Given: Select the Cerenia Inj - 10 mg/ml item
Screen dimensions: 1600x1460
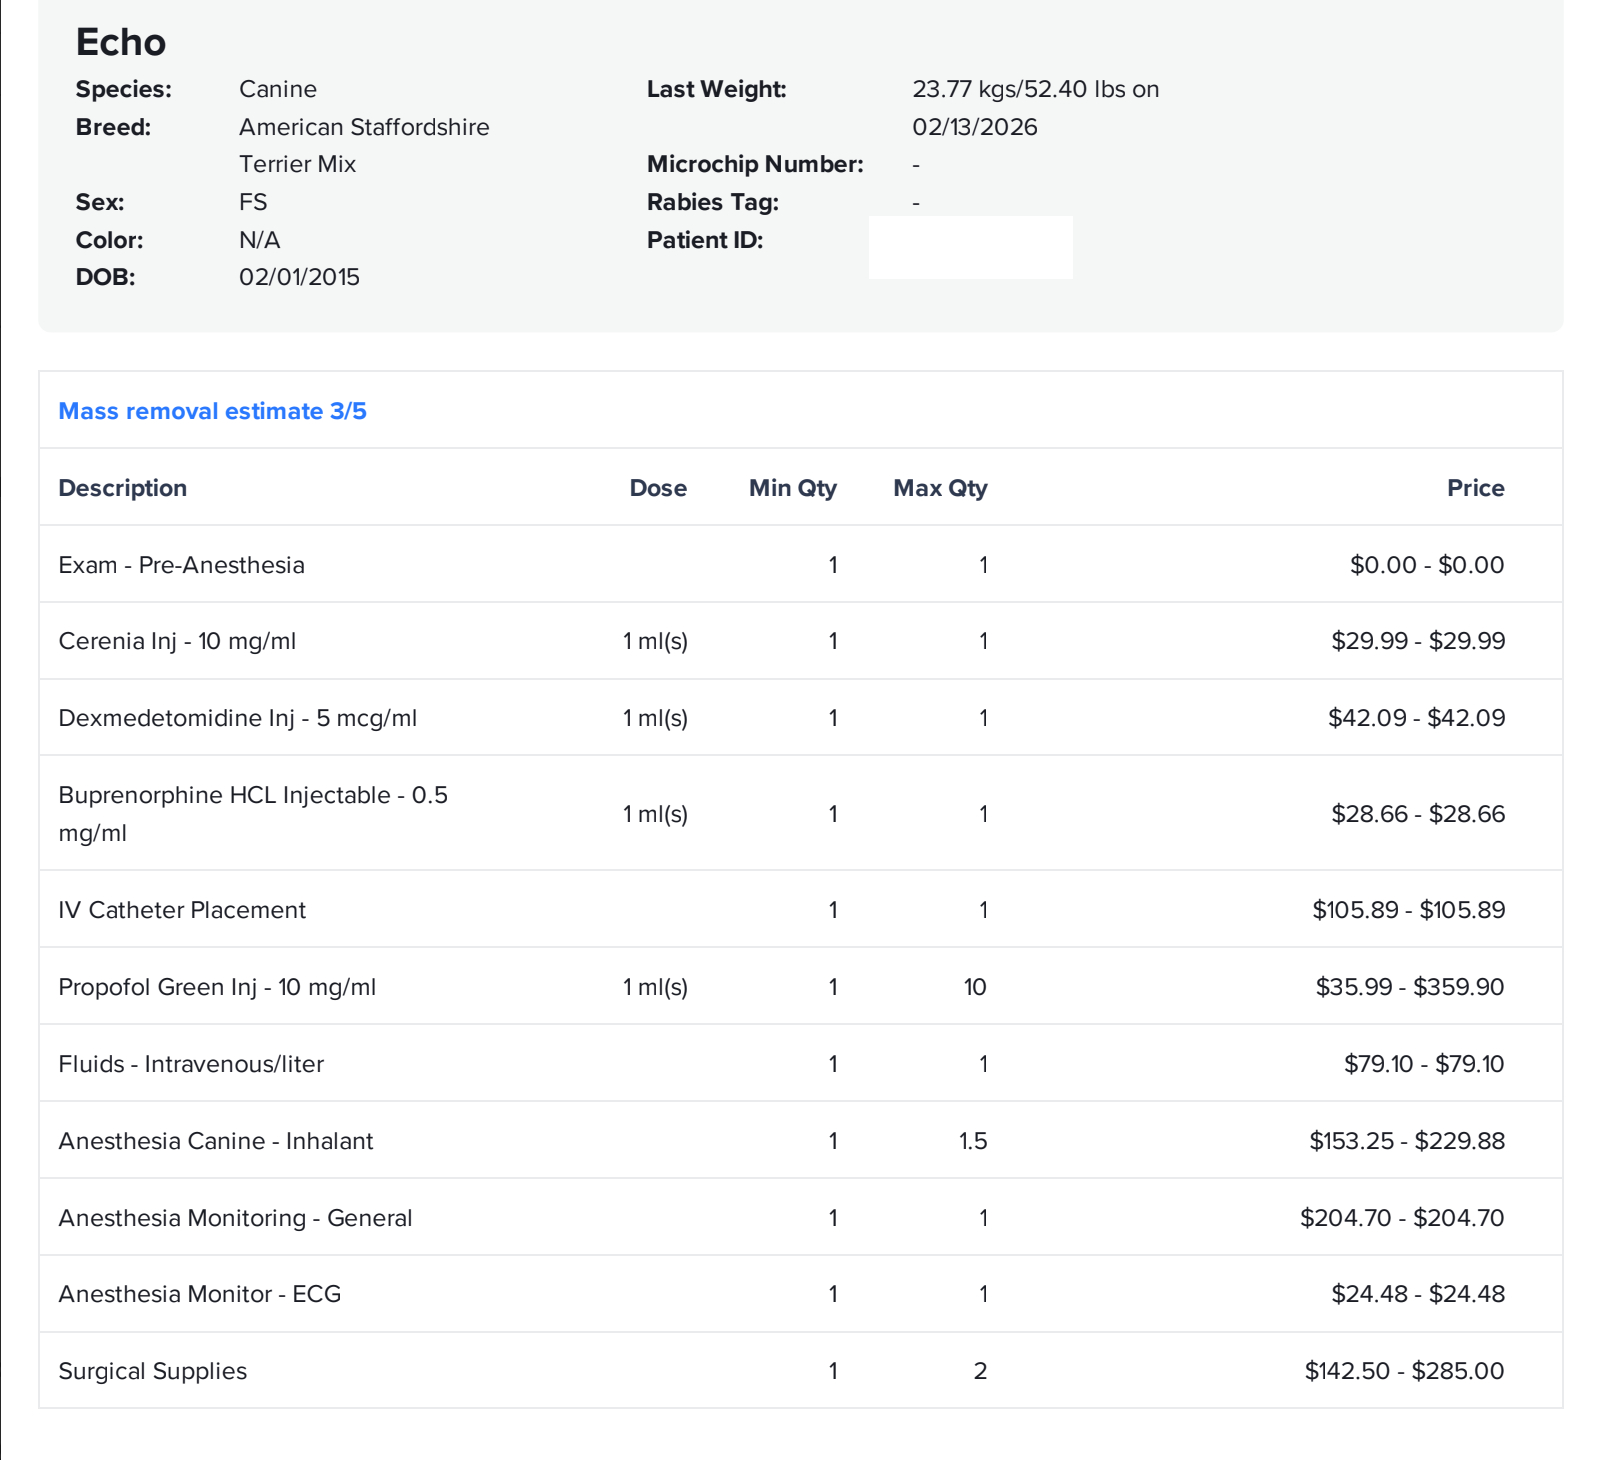Looking at the screenshot, I should [x=177, y=641].
